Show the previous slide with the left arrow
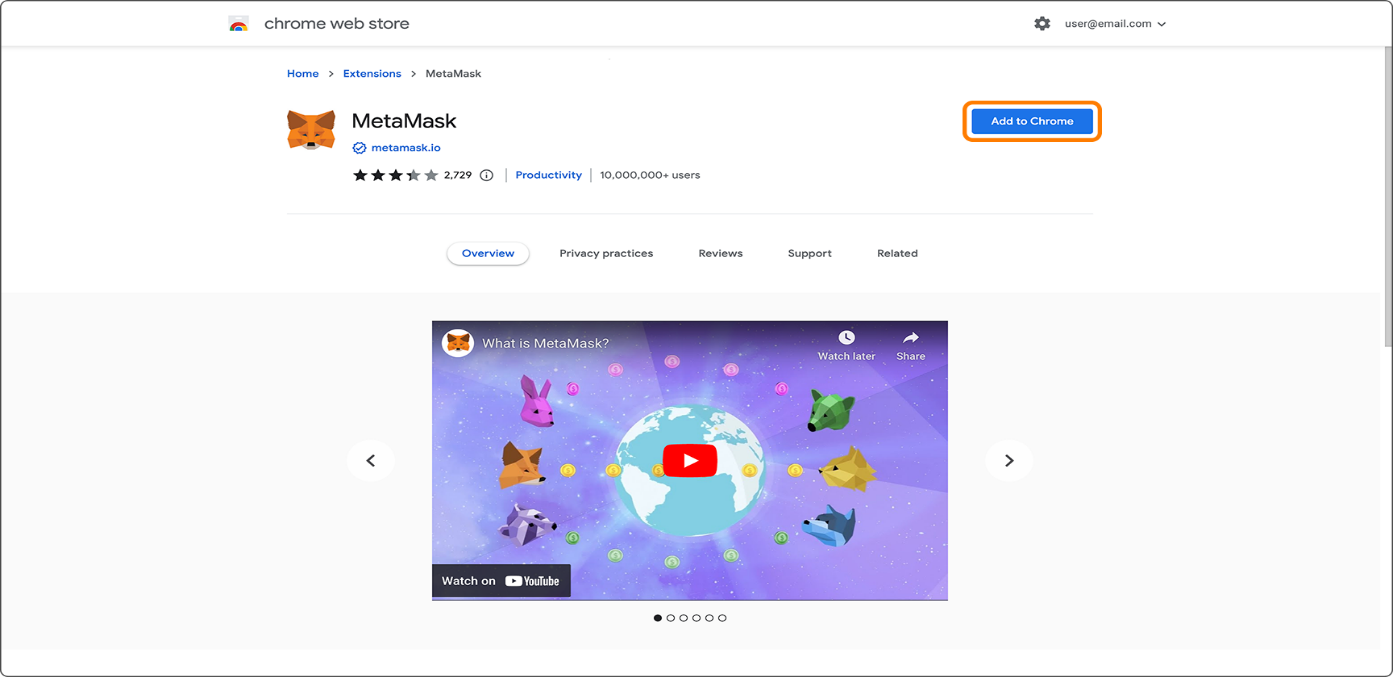1393x677 pixels. 371,461
